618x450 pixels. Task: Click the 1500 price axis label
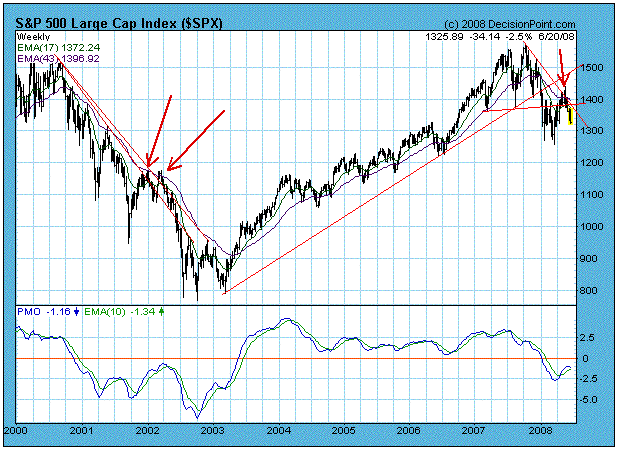[592, 68]
